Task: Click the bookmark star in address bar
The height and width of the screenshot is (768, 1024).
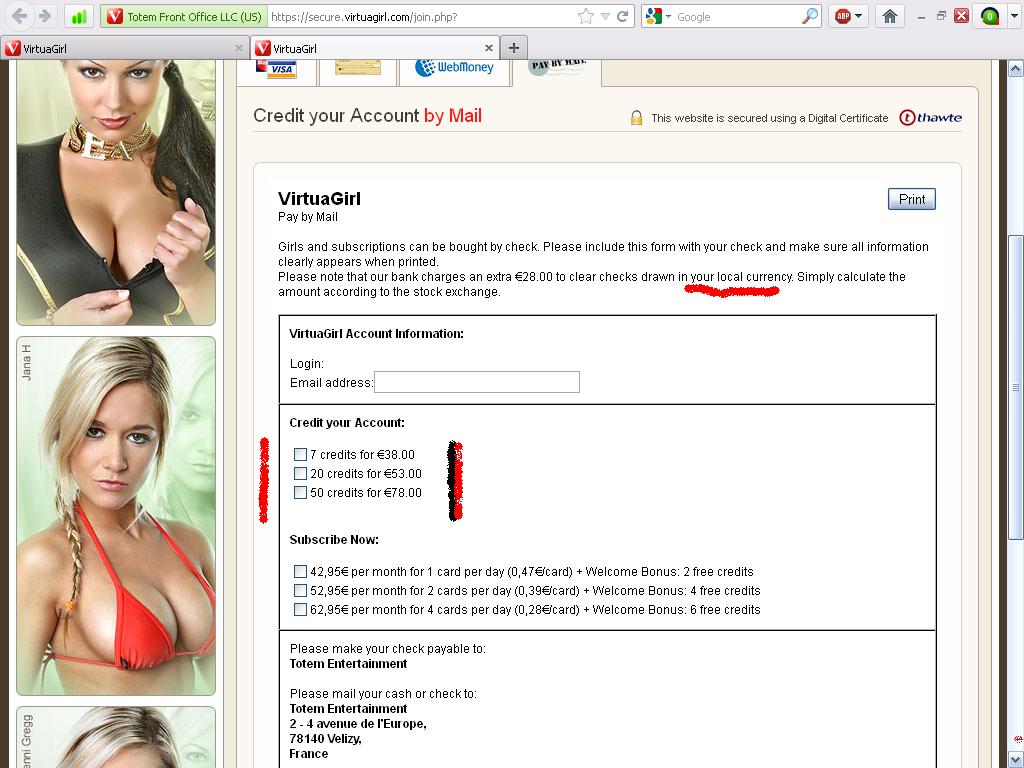Action: click(586, 16)
